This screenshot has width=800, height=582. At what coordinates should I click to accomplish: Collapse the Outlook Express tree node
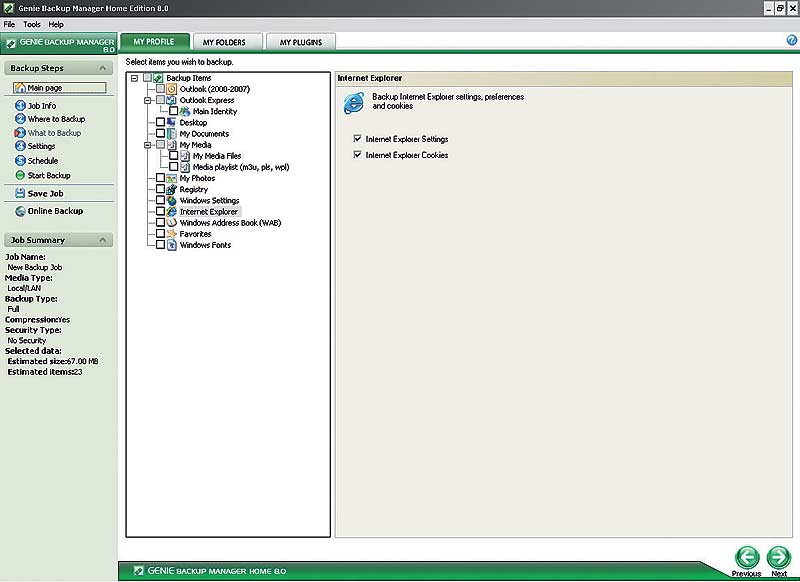147,100
